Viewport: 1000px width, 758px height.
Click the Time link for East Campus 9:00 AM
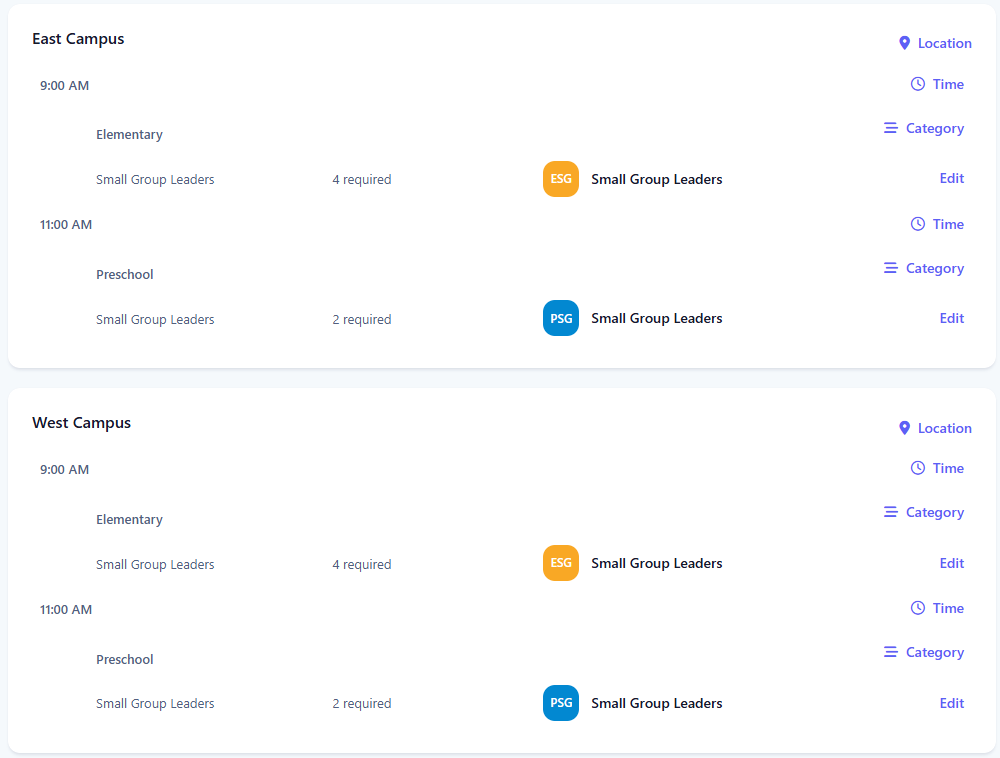coord(948,84)
